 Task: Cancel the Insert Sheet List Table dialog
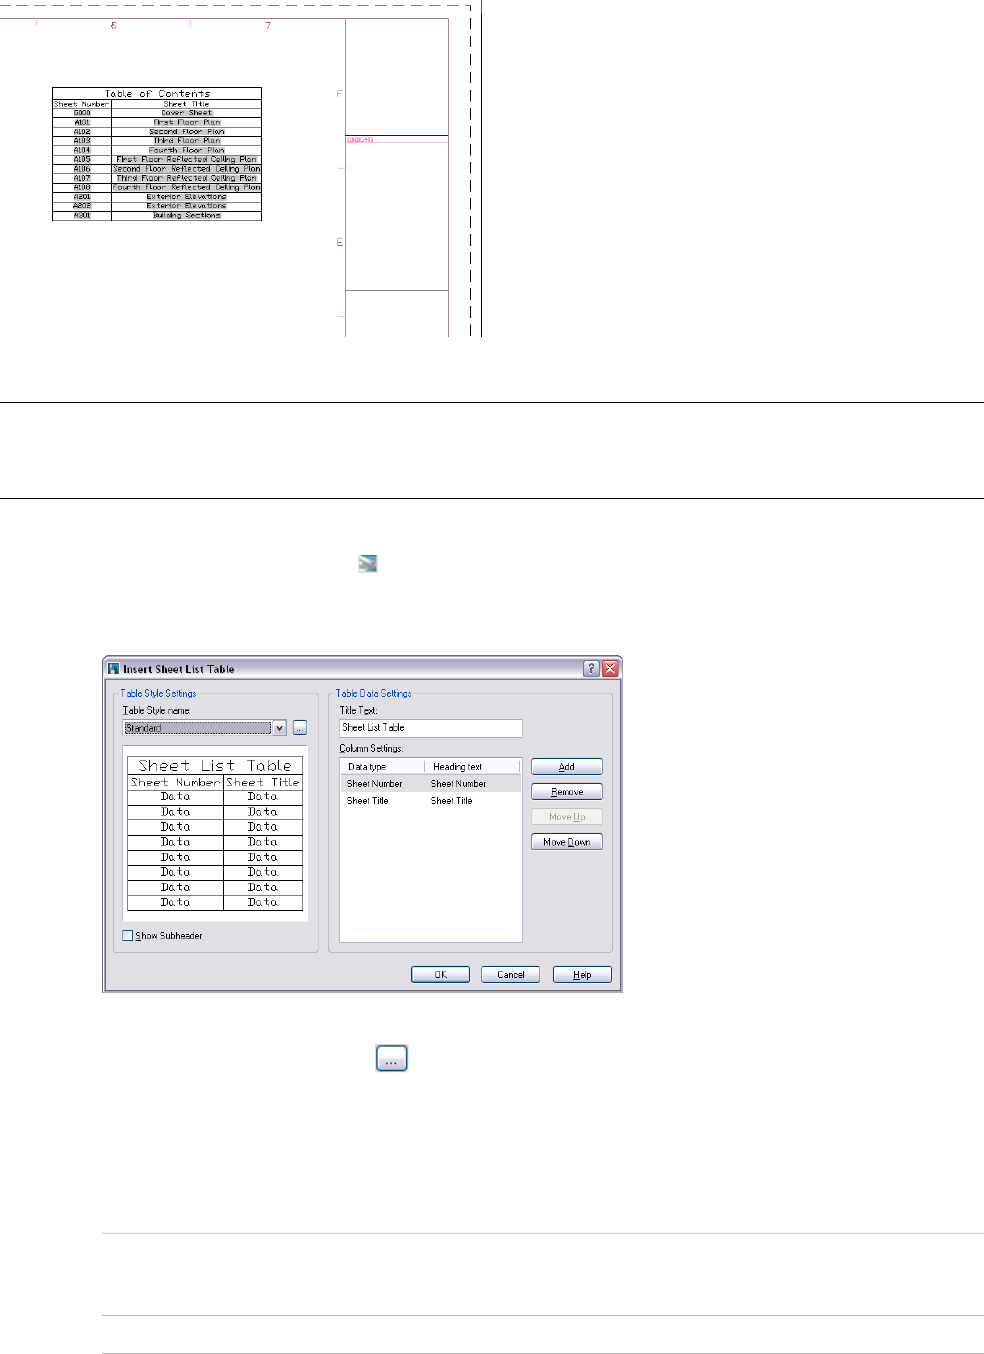click(x=511, y=974)
